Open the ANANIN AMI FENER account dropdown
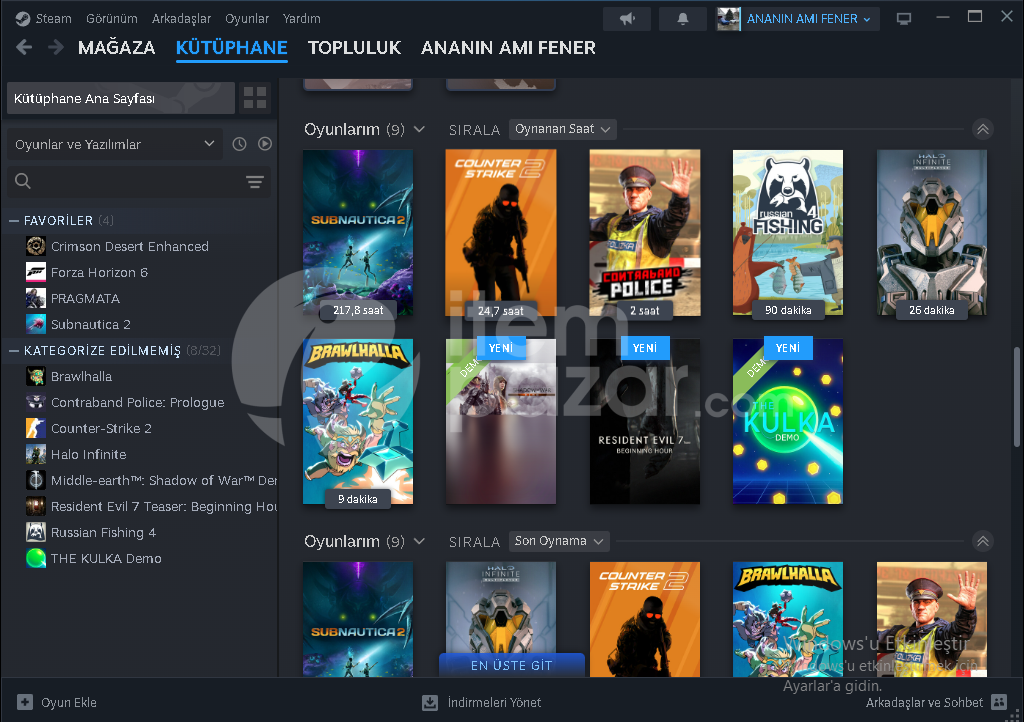Screen dimensions: 1024x722 click(808, 19)
